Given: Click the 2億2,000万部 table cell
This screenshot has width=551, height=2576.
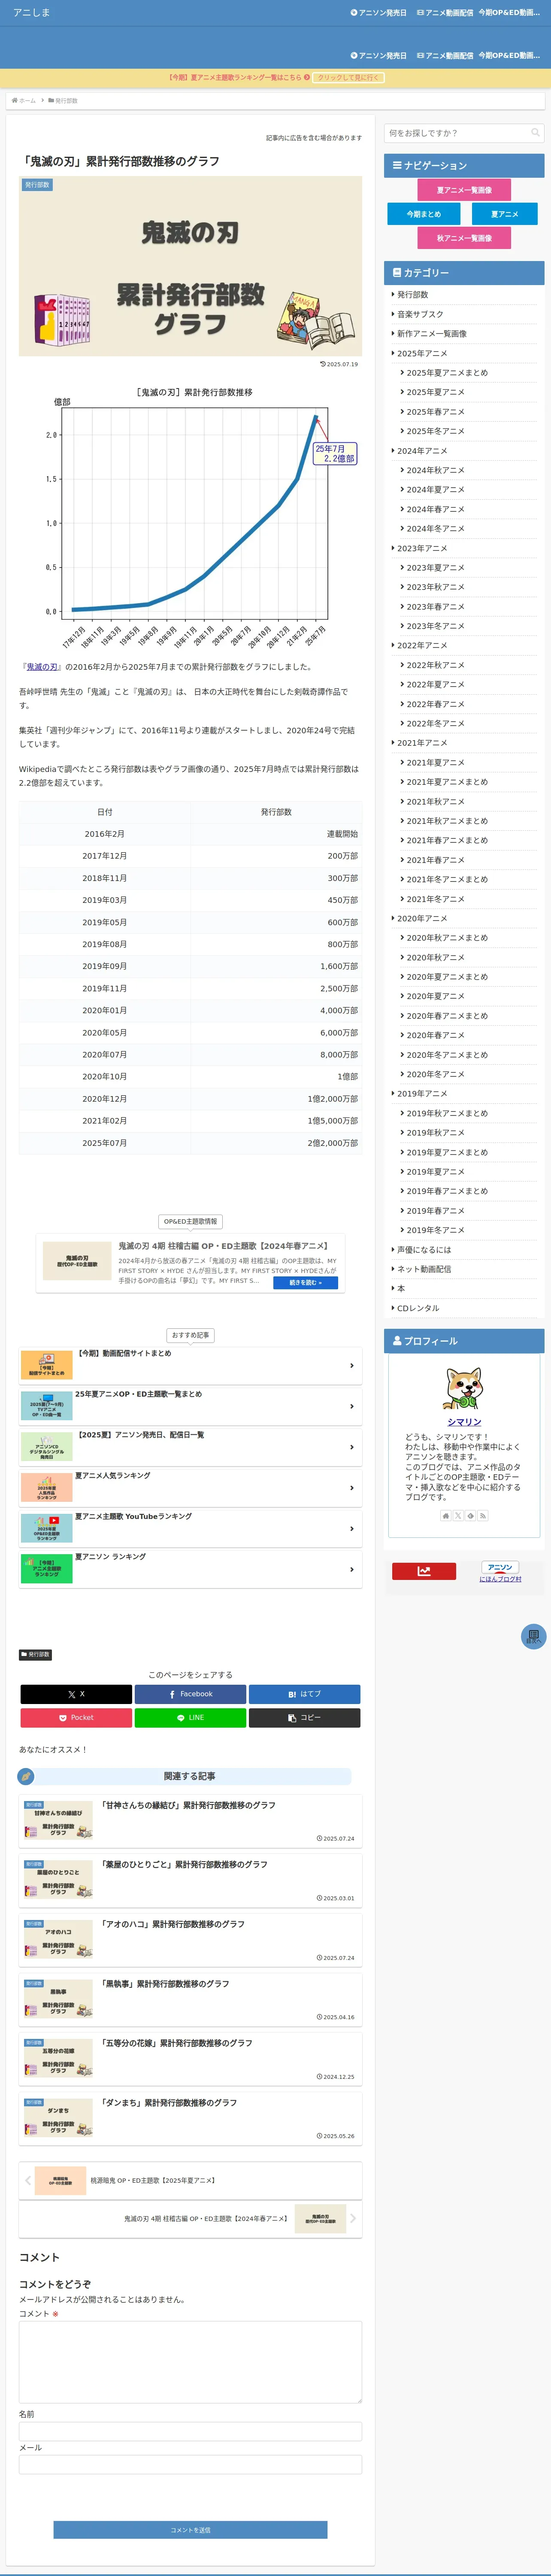Looking at the screenshot, I should pos(277,1143).
